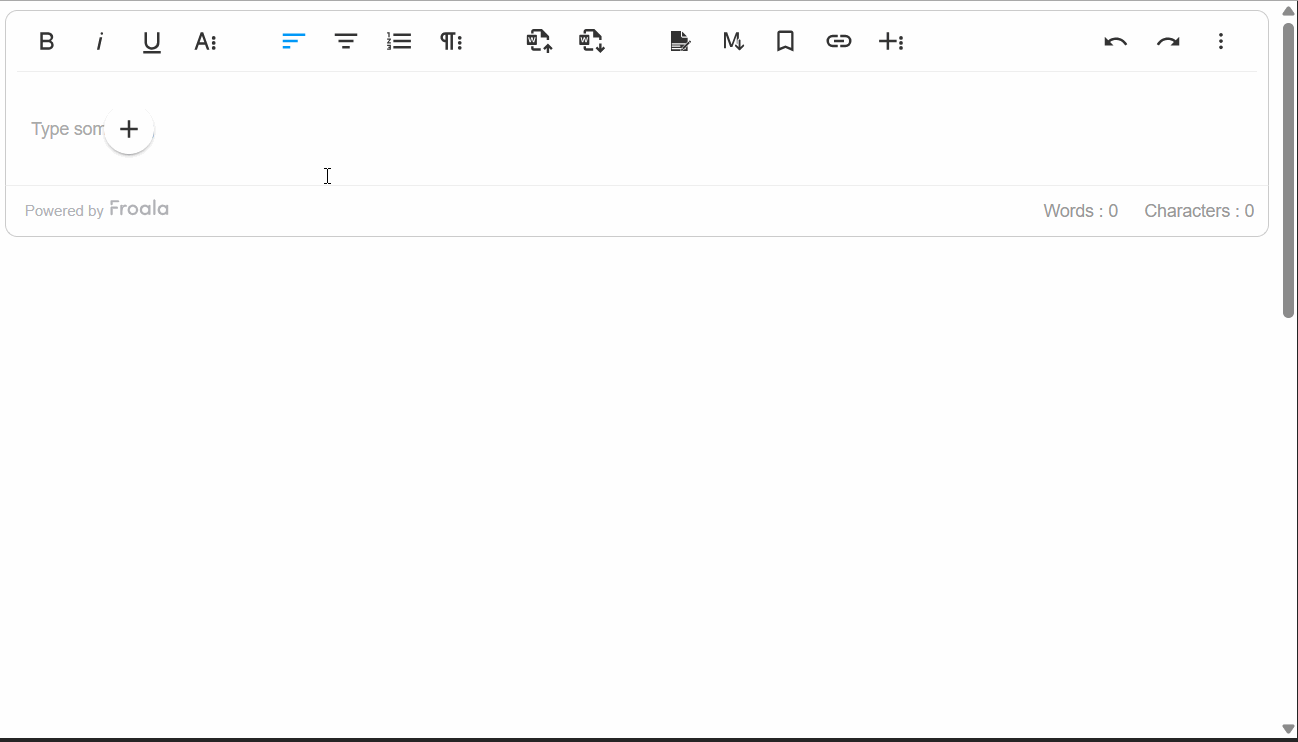
Task: Click the Import from Word icon
Action: point(539,42)
